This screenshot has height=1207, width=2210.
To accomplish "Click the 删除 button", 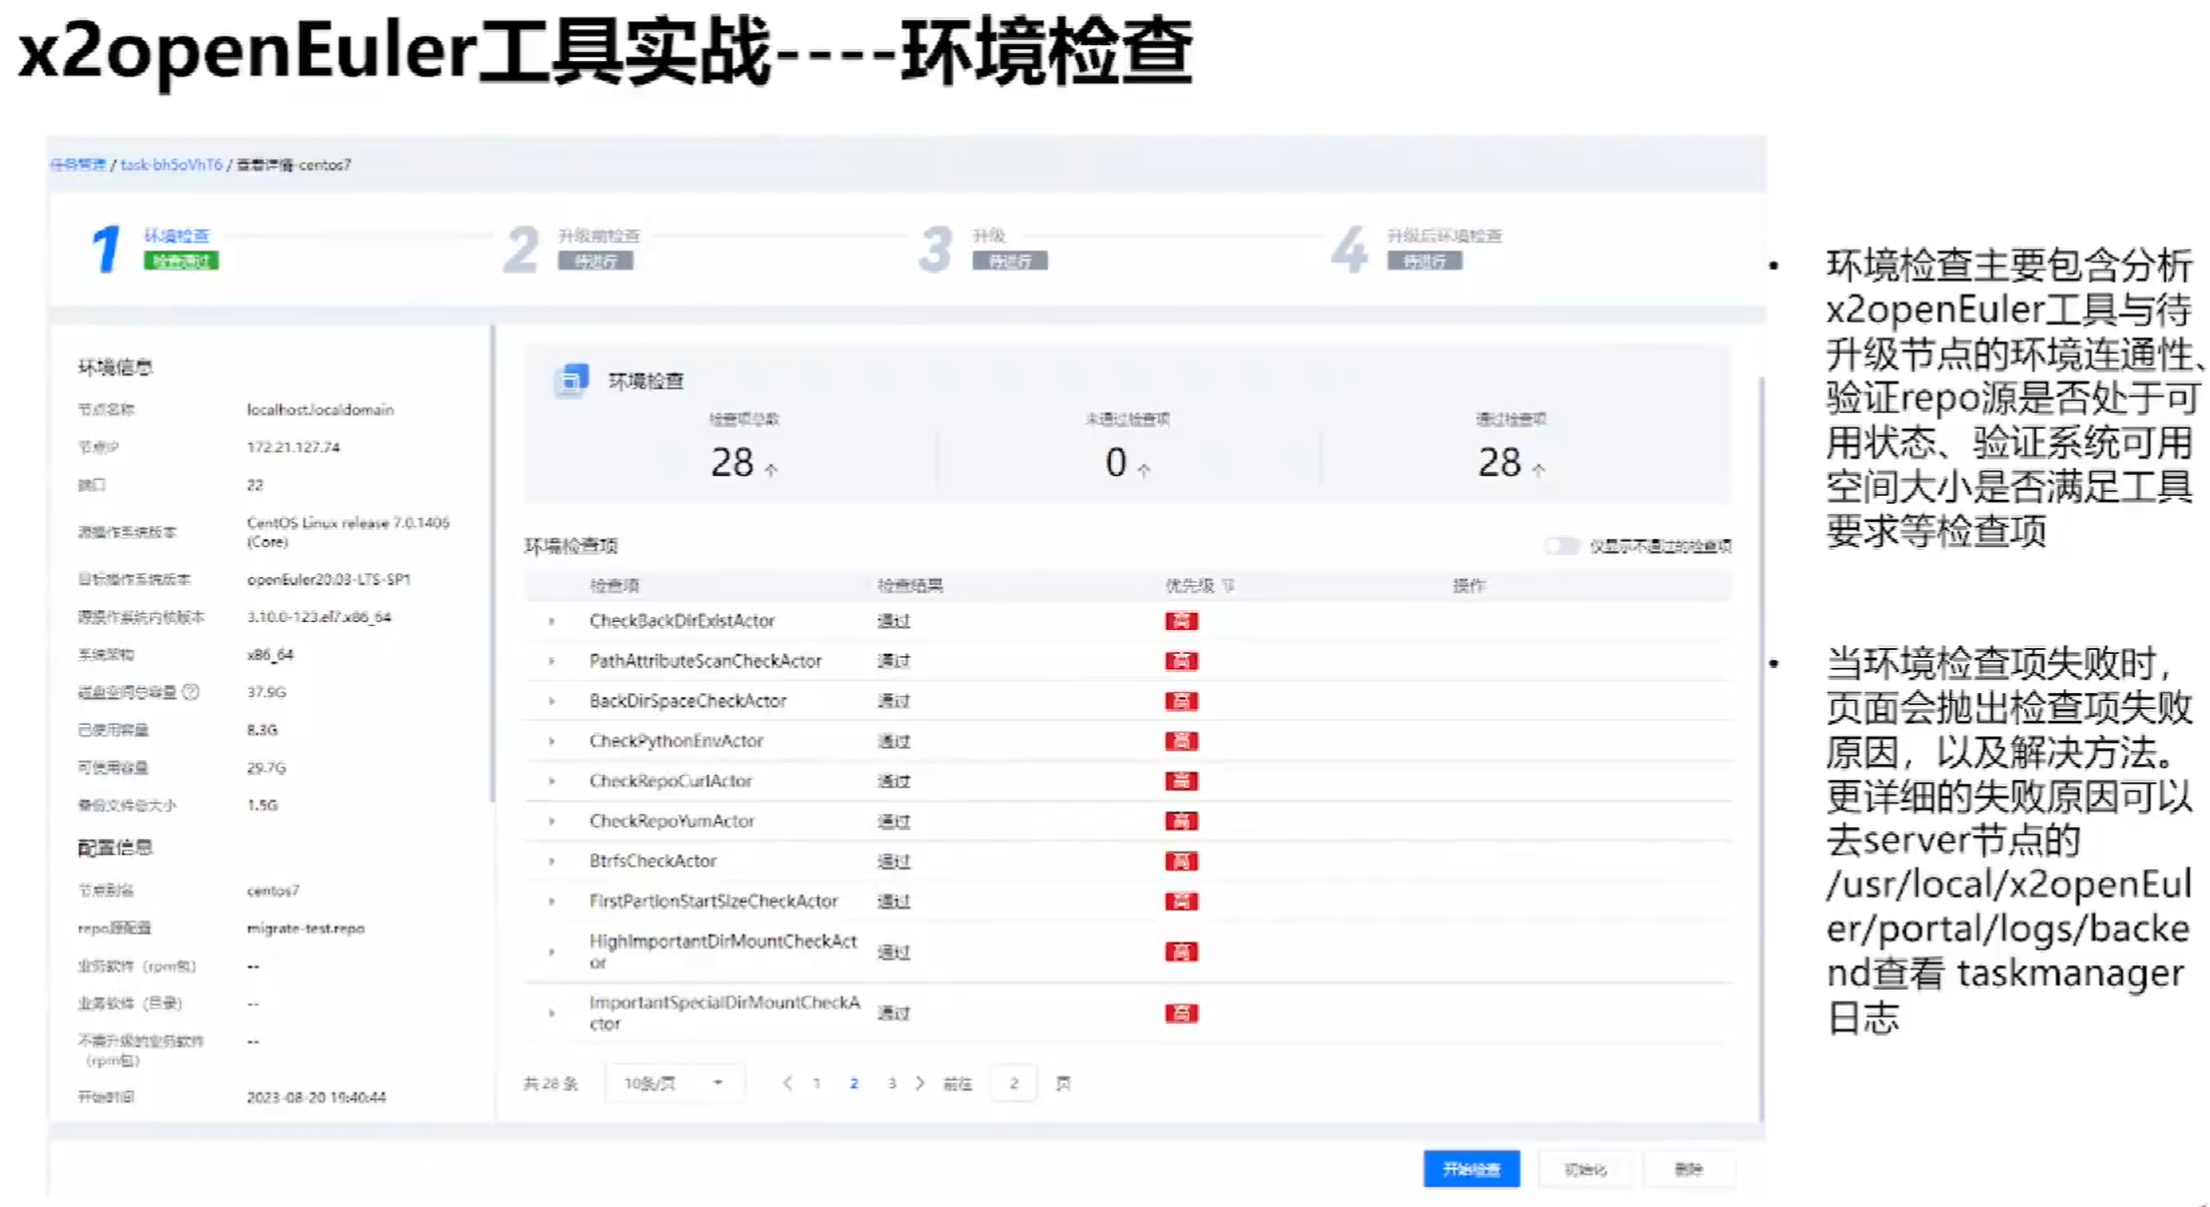I will [1689, 1169].
